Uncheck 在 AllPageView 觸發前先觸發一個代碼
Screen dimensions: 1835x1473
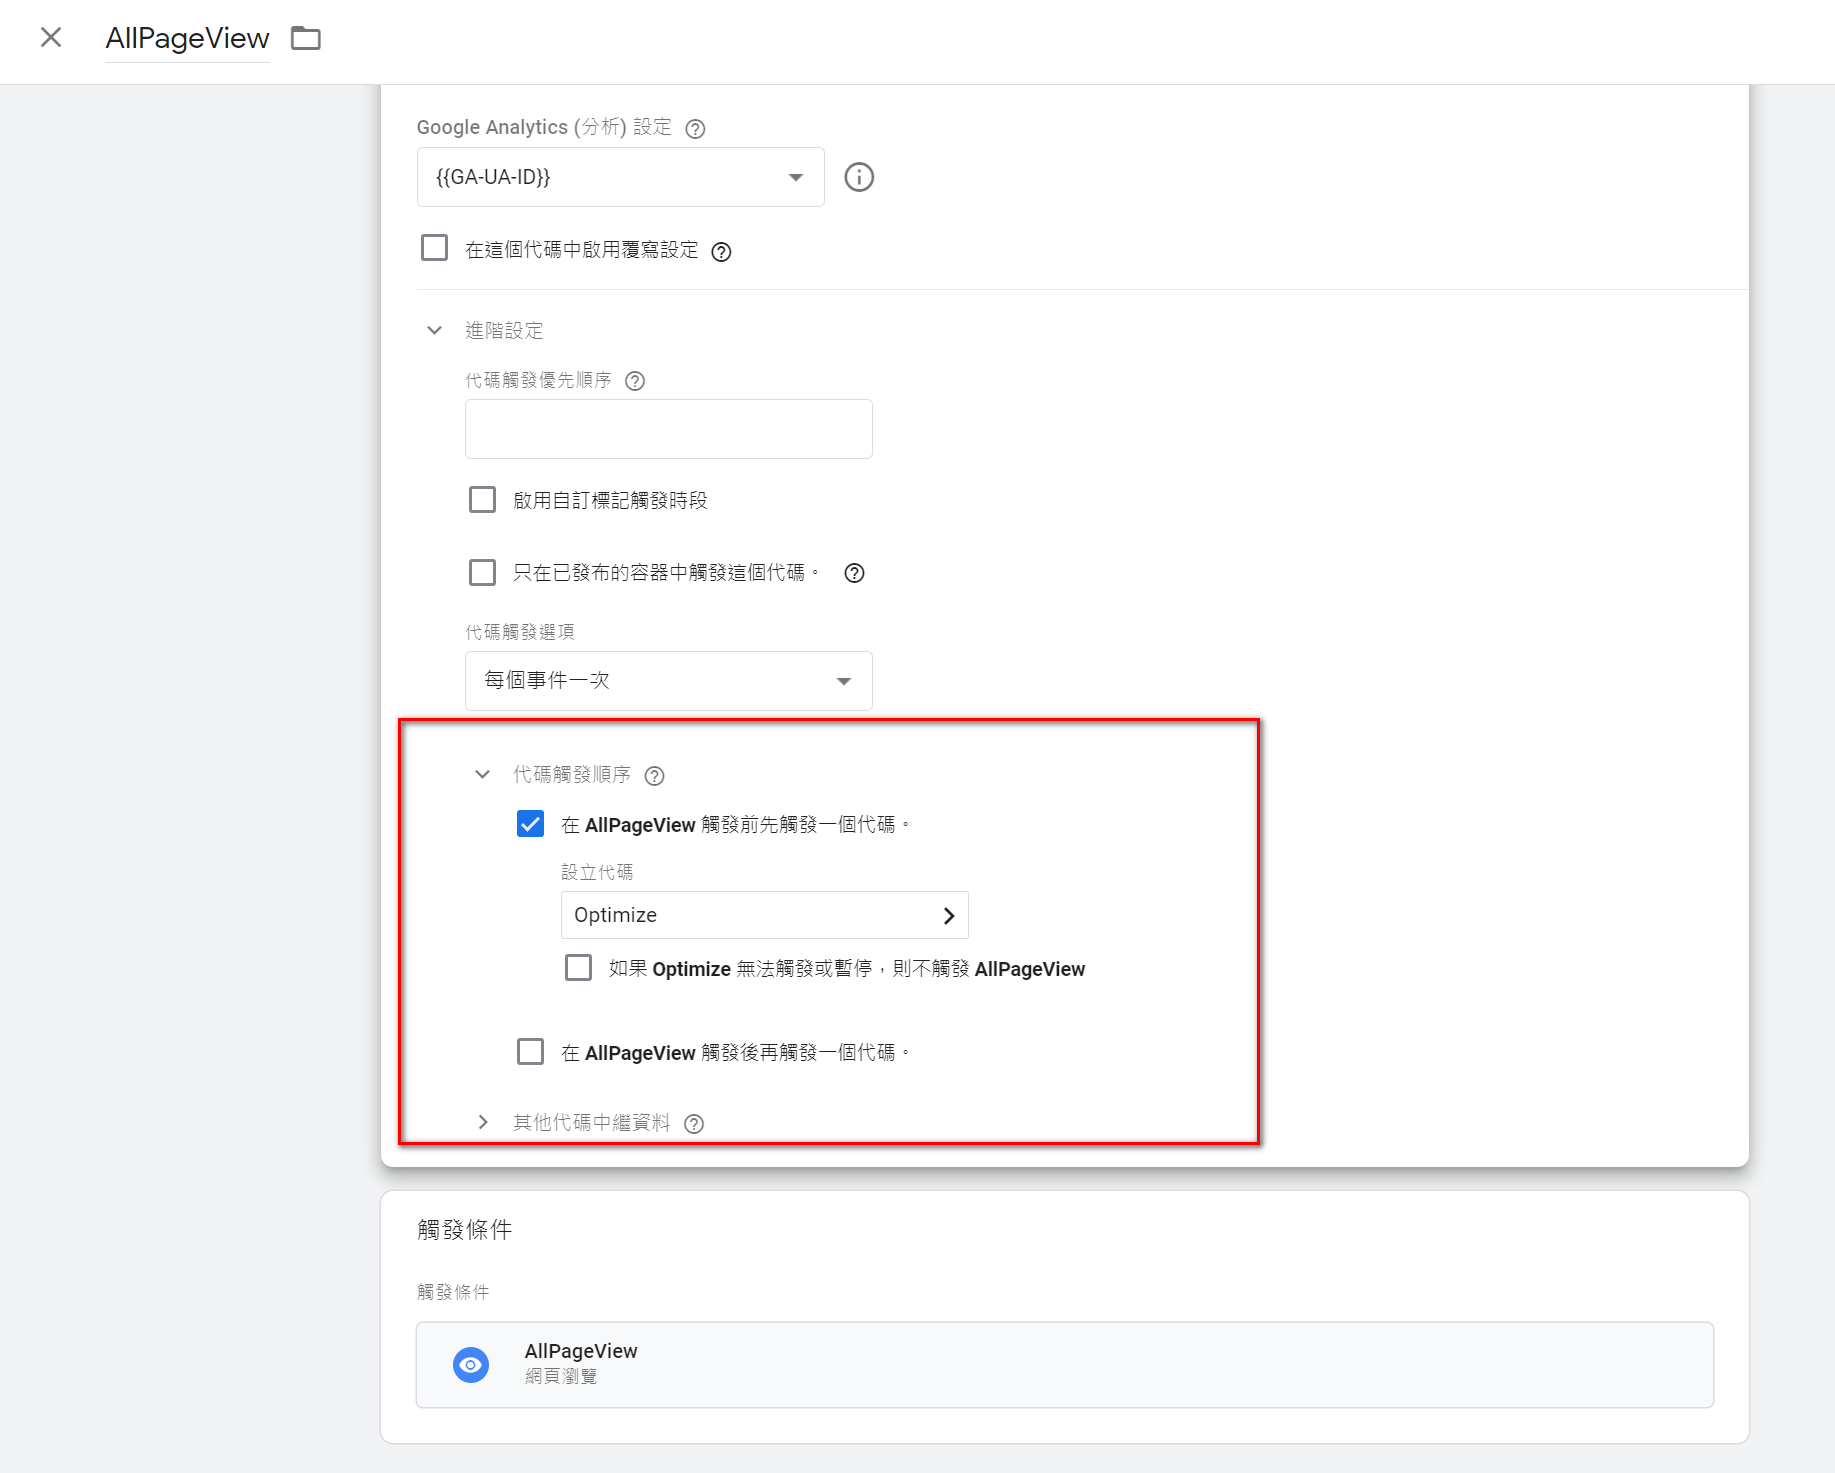[530, 824]
